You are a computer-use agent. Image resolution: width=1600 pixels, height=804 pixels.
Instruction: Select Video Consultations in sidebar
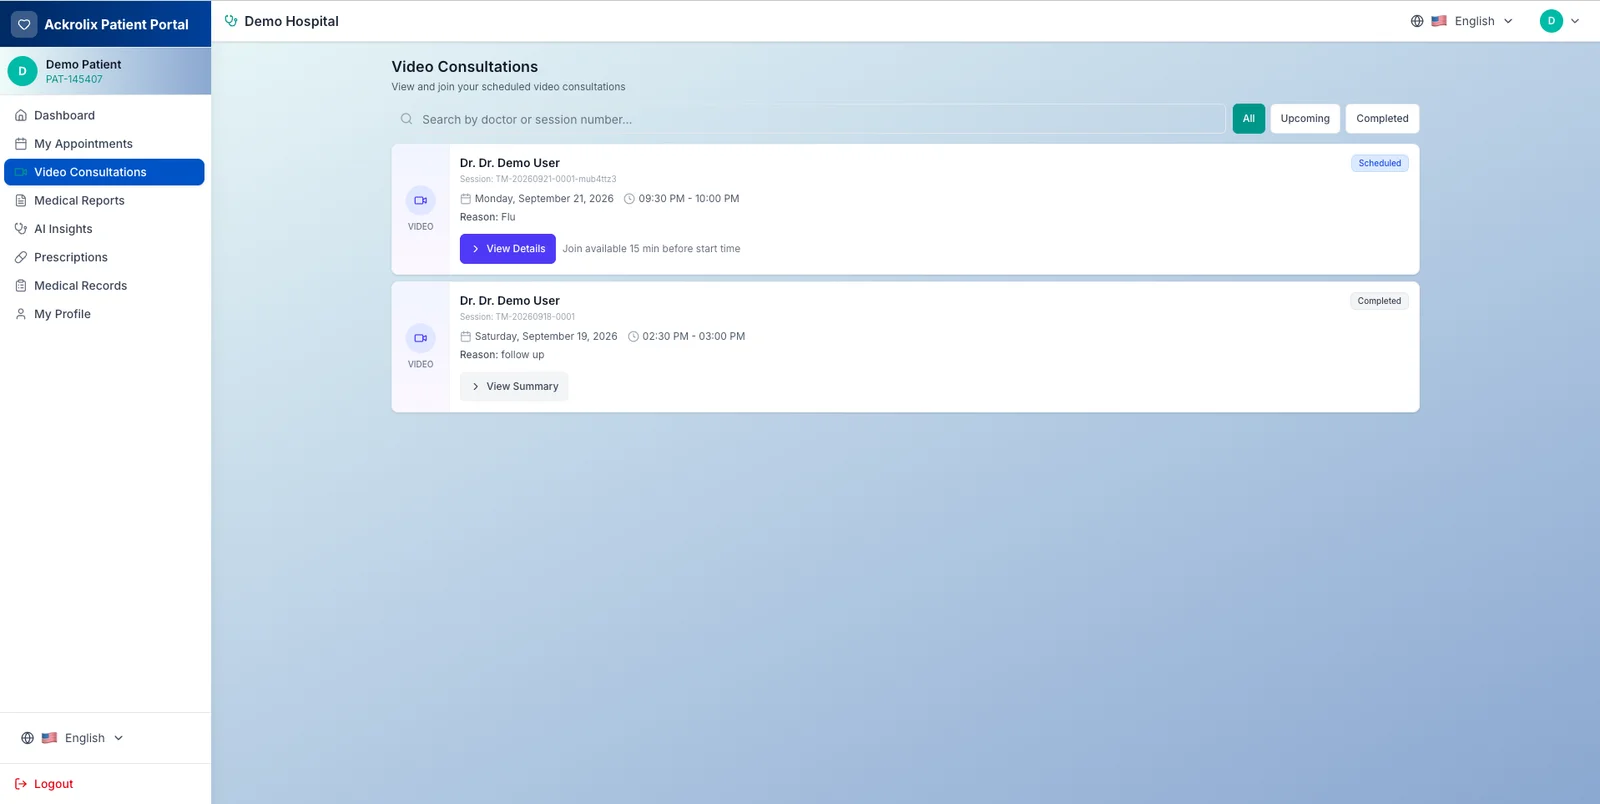pyautogui.click(x=104, y=172)
